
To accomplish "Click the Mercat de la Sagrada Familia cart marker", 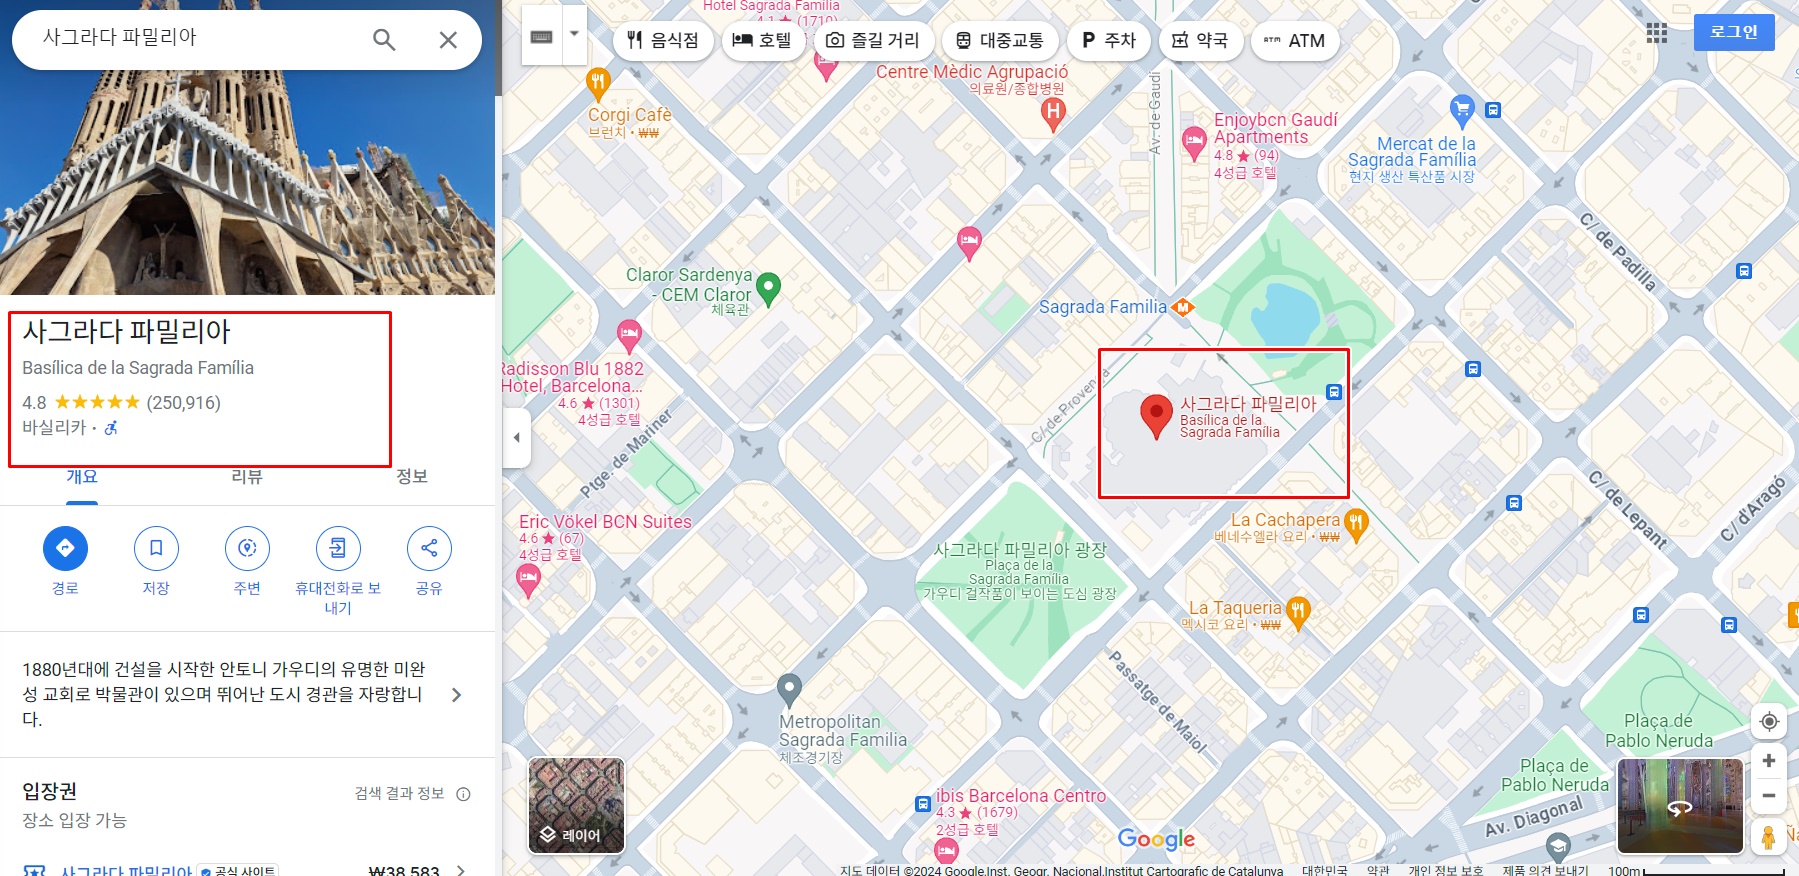I will 1462,109.
